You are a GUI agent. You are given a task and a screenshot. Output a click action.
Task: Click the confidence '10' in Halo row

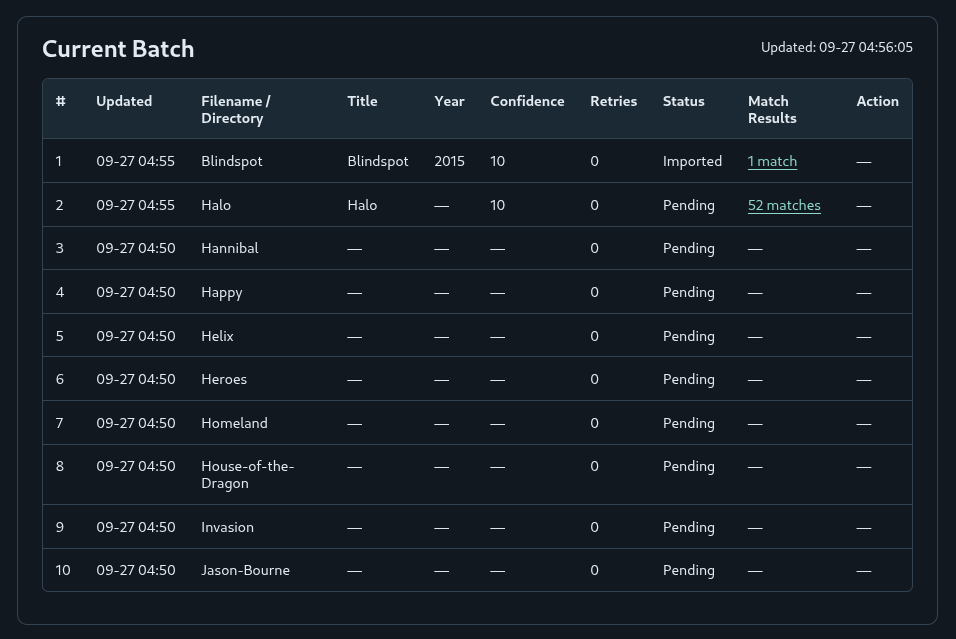[498, 205]
